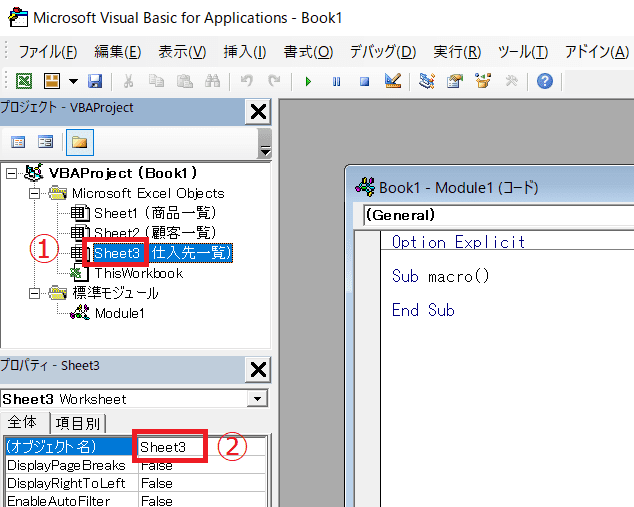634x507 pixels.
Task: Click the Save icon in toolbar
Action: click(x=95, y=82)
